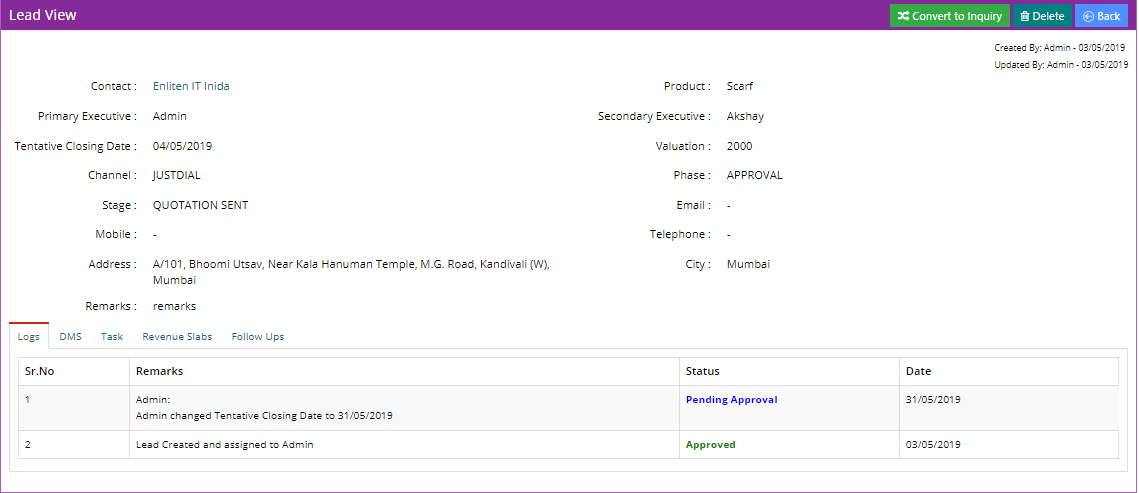Click the Remarks column header
This screenshot has height=493, width=1139.
pyautogui.click(x=159, y=372)
